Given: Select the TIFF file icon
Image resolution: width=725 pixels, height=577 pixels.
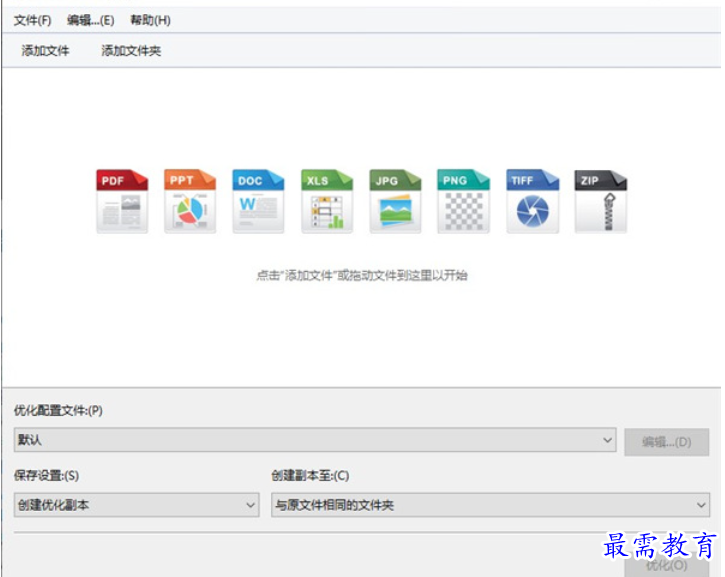Looking at the screenshot, I should point(532,201).
